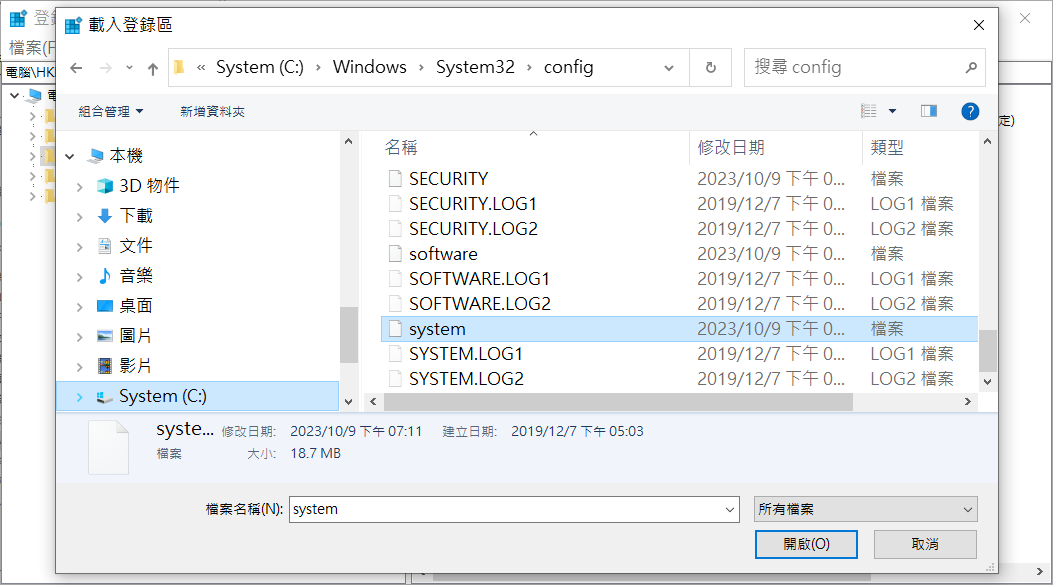Click the Back navigation arrow

tap(76, 68)
